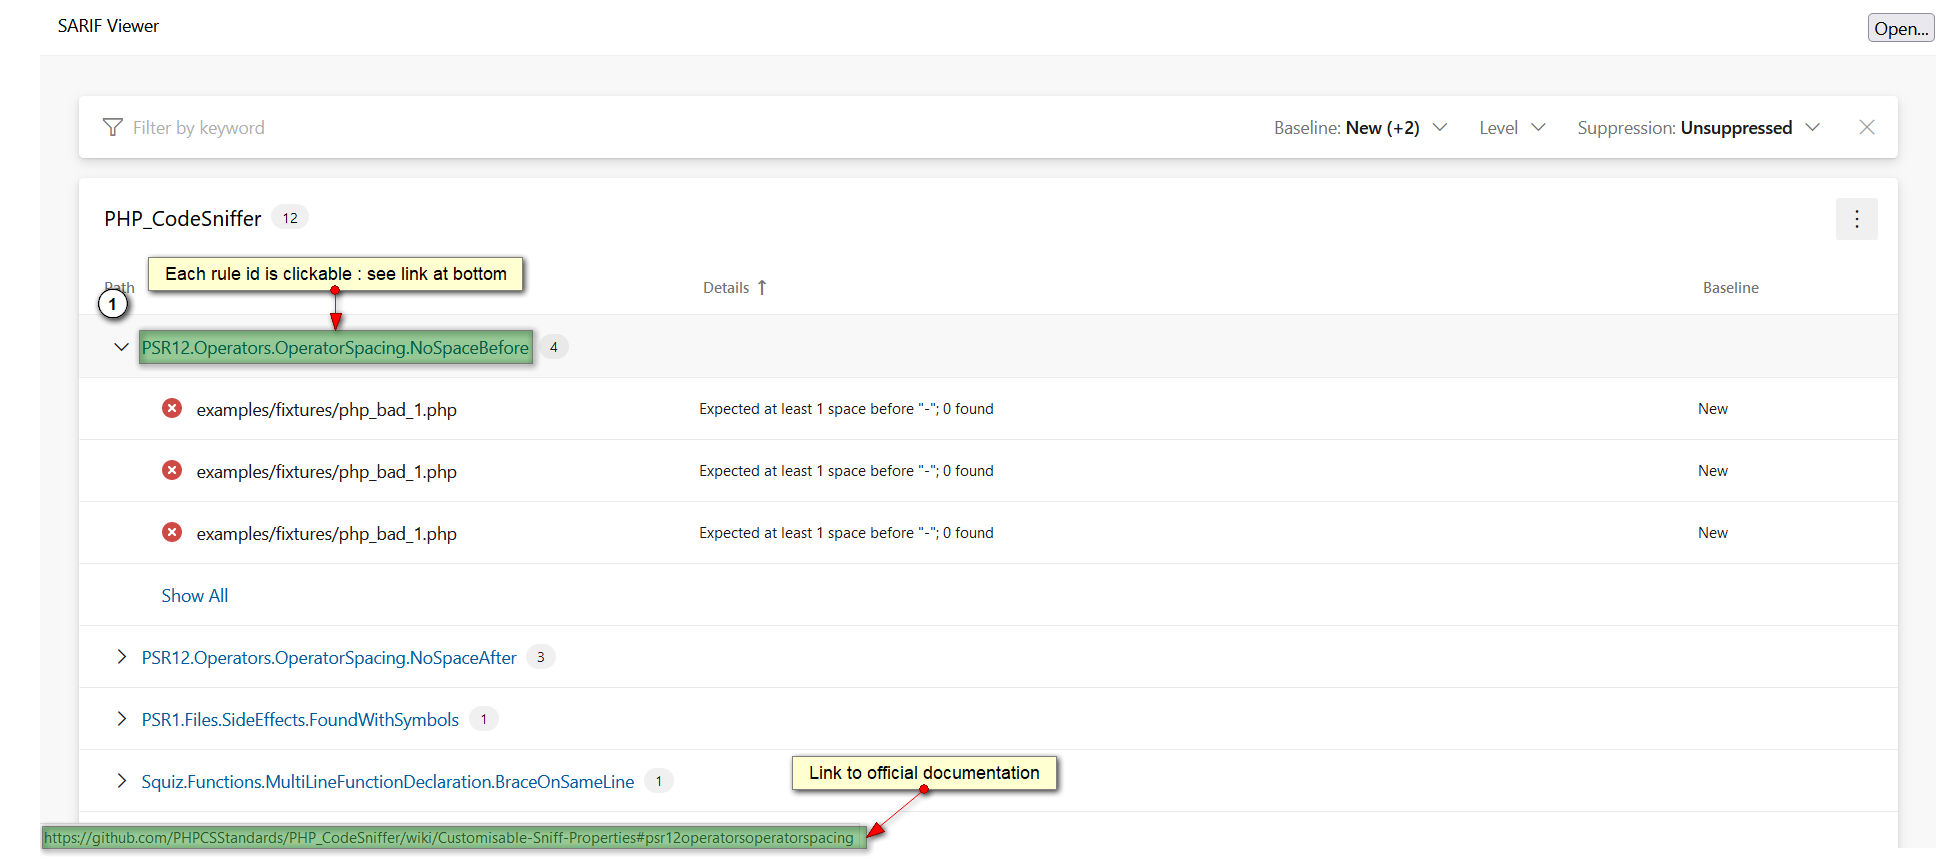Expand the PSR12 NoSpaceAfter rule group
The height and width of the screenshot is (859, 1936).
[121, 657]
